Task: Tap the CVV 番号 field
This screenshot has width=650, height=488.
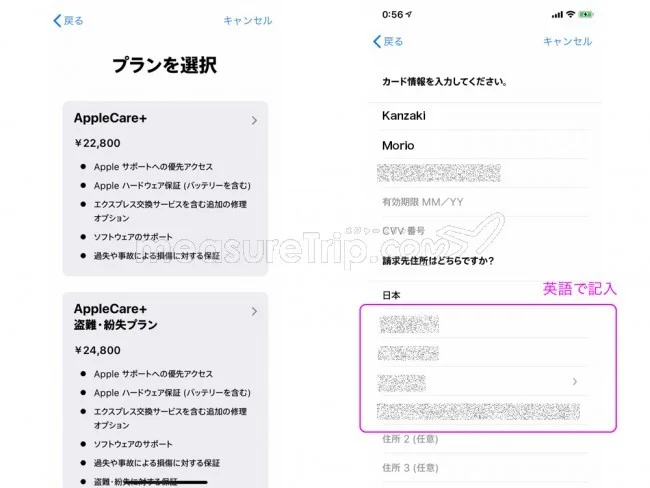Action: (485, 231)
